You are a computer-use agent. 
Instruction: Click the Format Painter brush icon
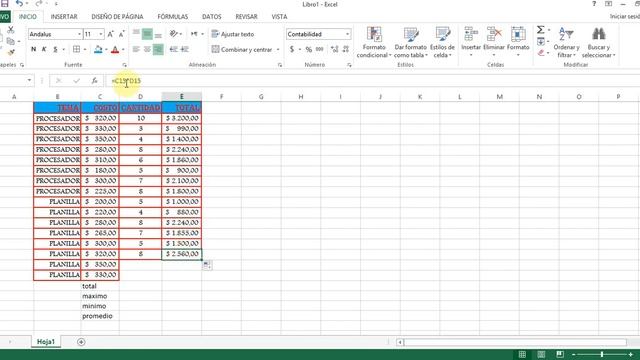point(11,52)
